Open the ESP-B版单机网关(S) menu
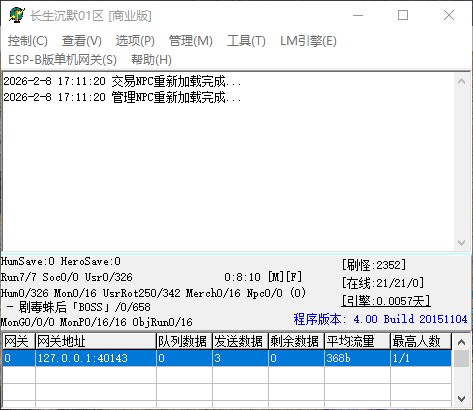Image resolution: width=473 pixels, height=410 pixels. [62, 60]
